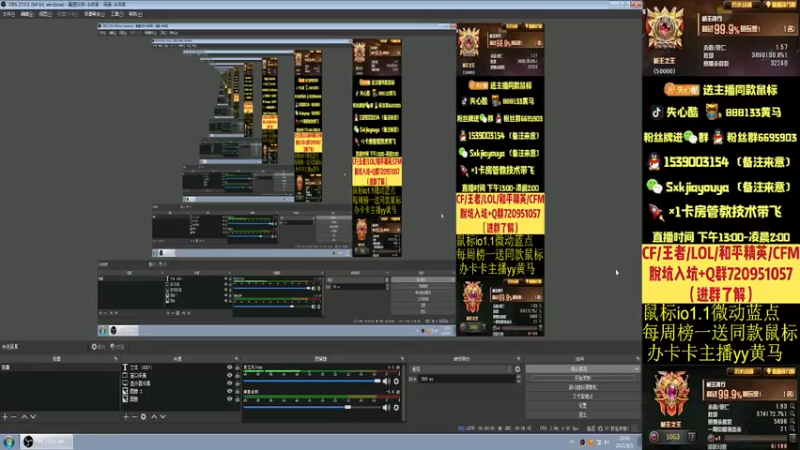Open Settings (设置) from Controls dock
This screenshot has height=450, width=800.
[583, 406]
